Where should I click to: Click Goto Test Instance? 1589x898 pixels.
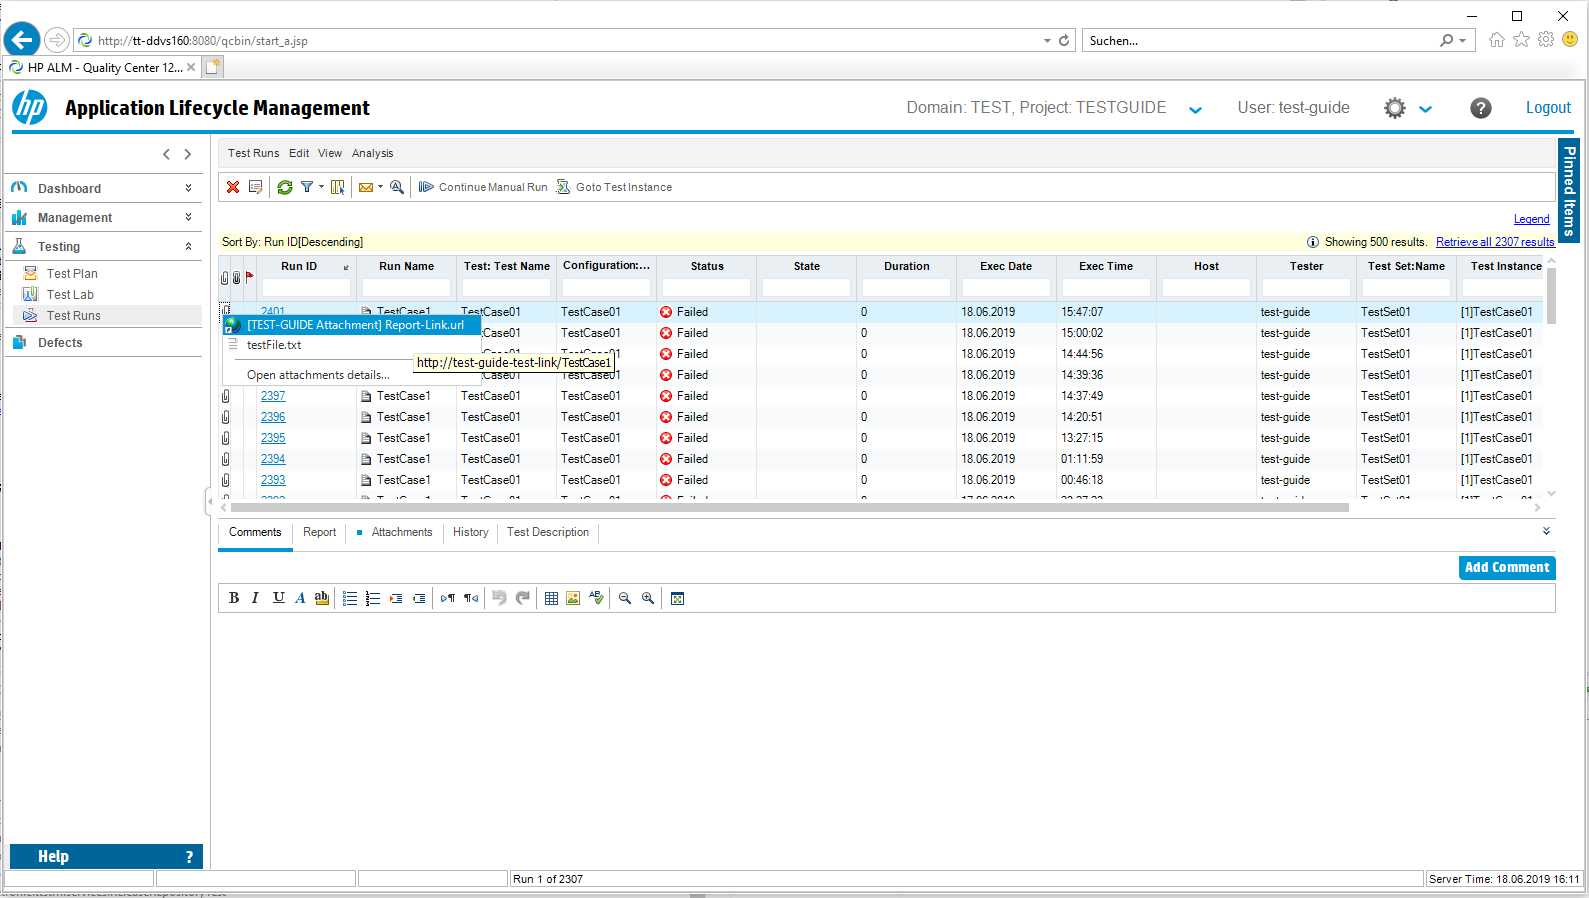pyautogui.click(x=614, y=187)
